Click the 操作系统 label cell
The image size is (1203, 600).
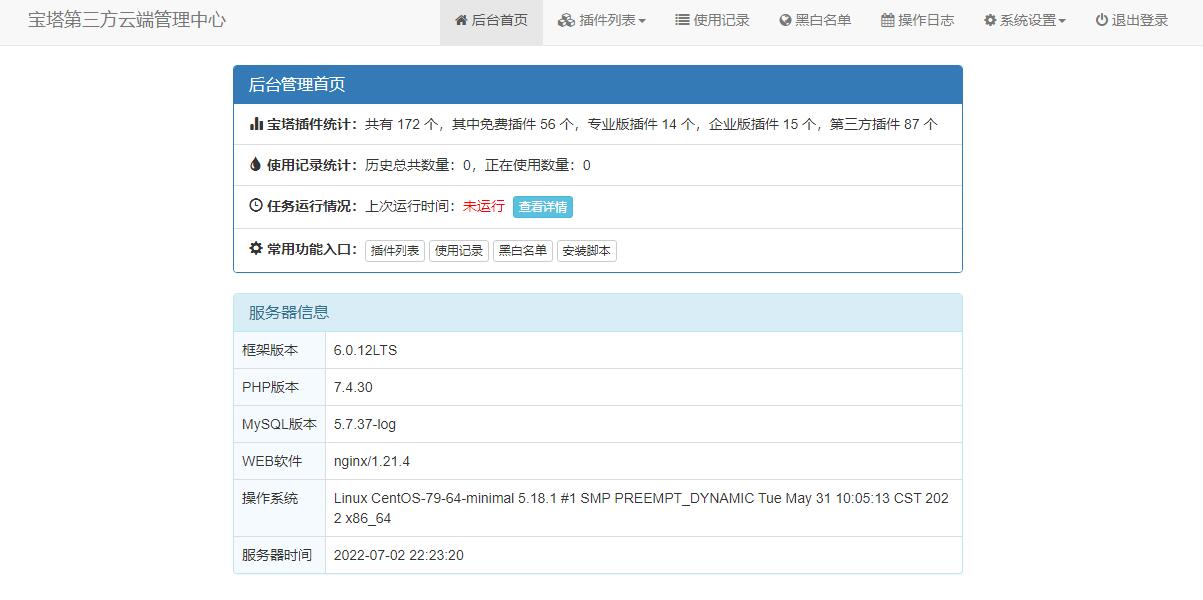coord(280,508)
